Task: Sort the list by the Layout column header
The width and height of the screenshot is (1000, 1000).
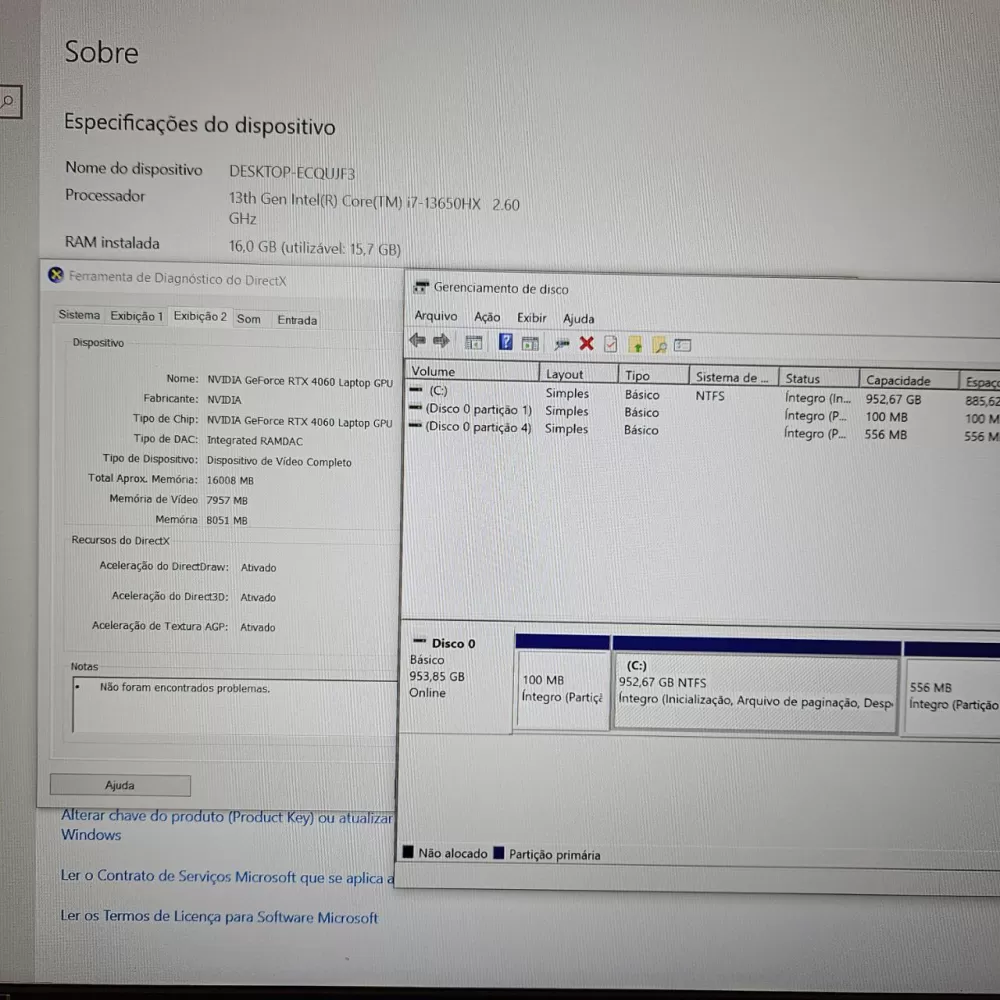Action: tap(578, 374)
